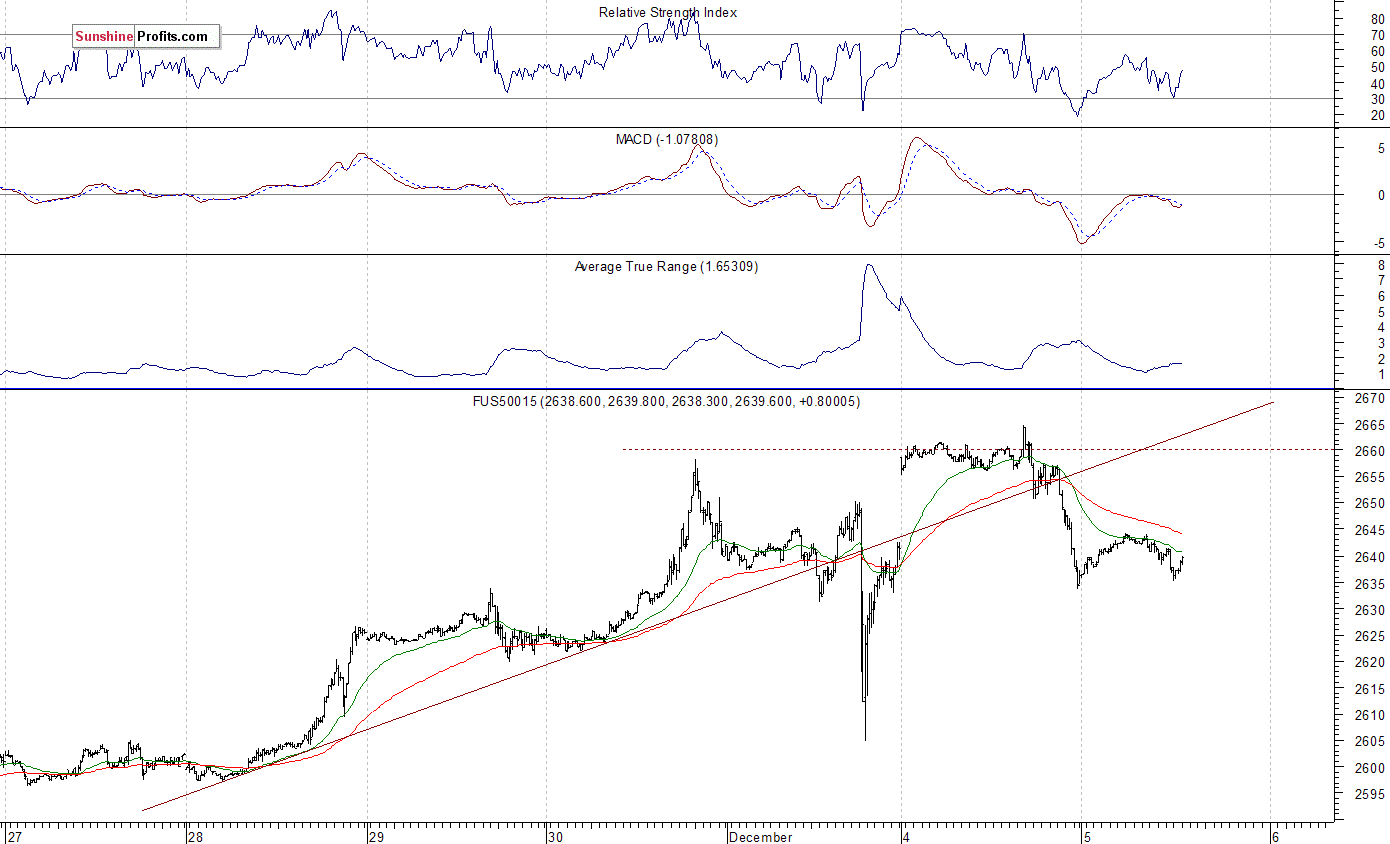Click price axis label 2660

[1372, 451]
